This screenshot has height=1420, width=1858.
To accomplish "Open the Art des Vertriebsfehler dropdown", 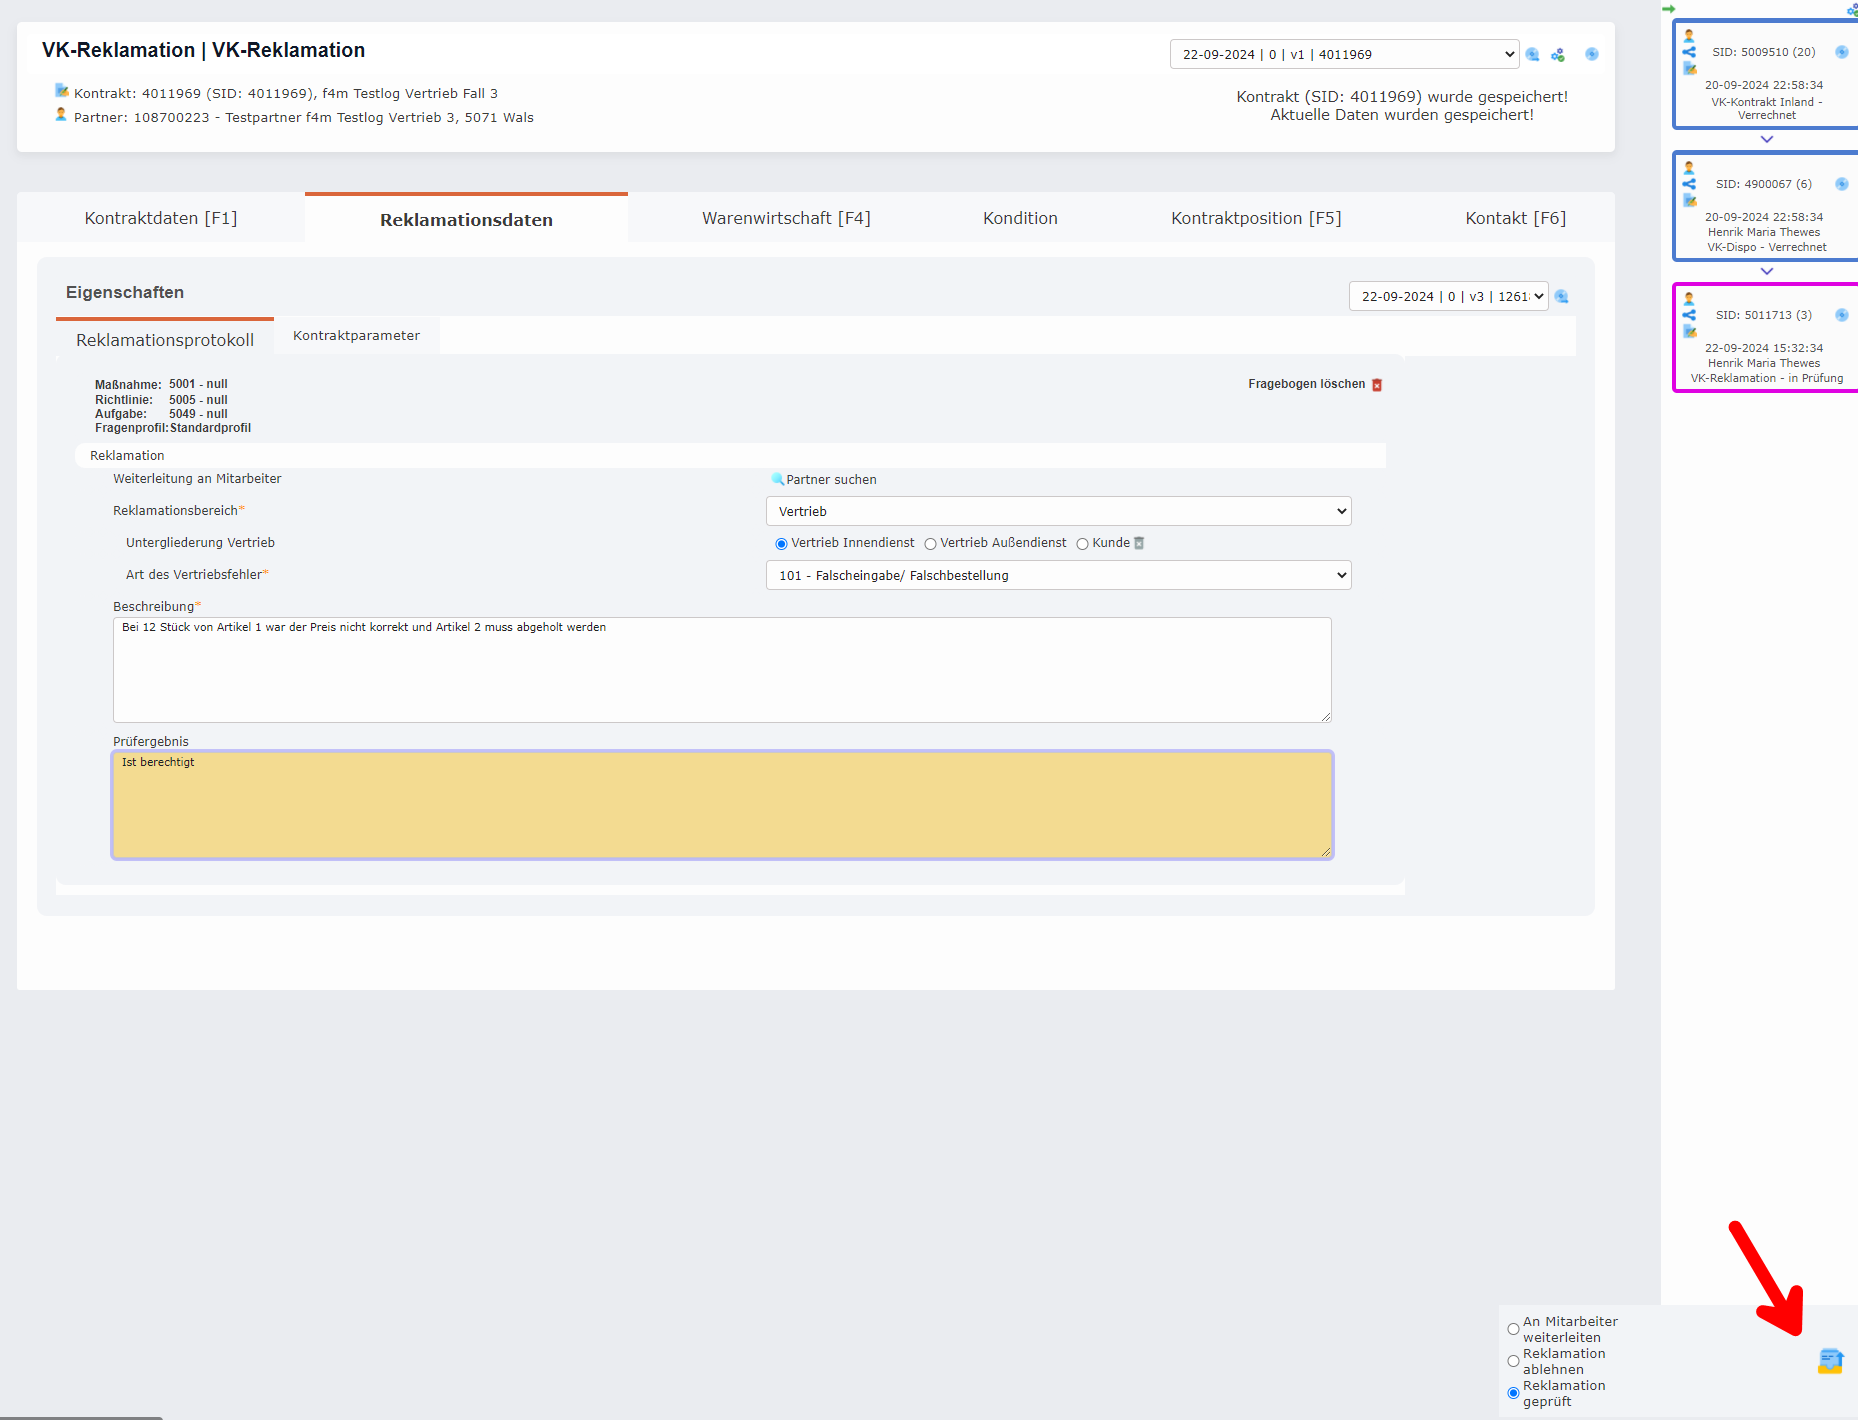I will tap(1058, 575).
